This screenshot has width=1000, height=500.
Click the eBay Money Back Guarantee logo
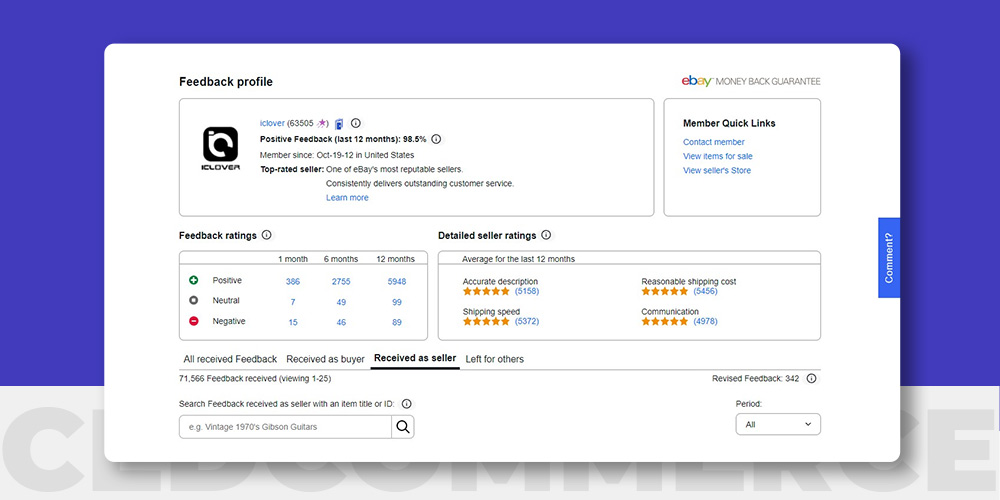pyautogui.click(x=751, y=81)
